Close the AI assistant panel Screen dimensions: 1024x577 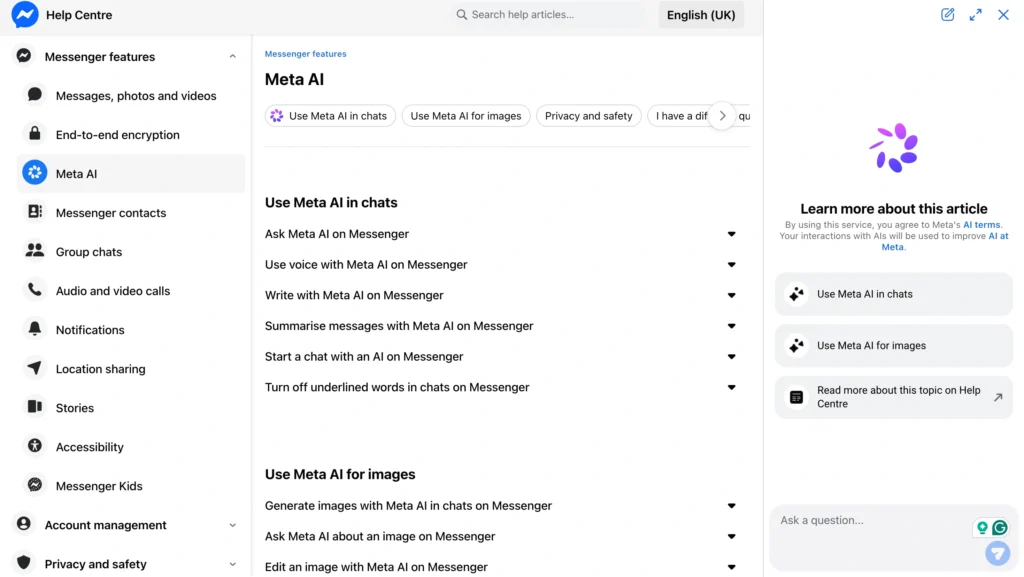pyautogui.click(x=1004, y=14)
